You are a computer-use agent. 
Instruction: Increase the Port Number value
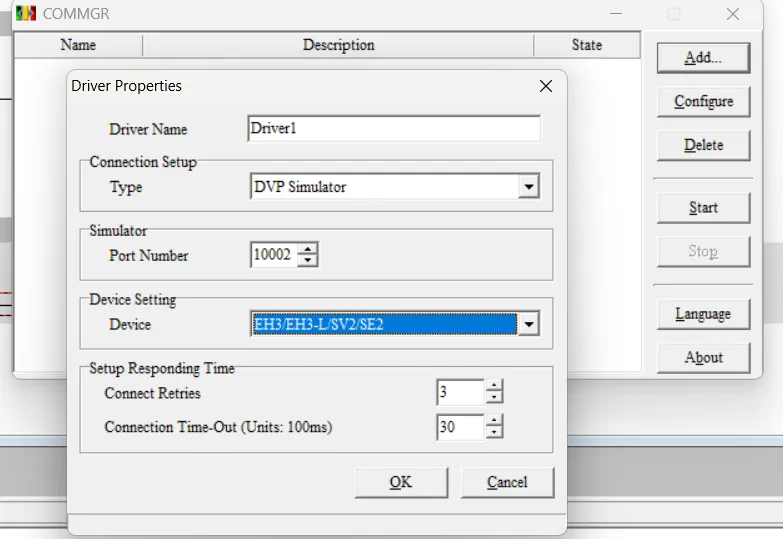[308, 249]
